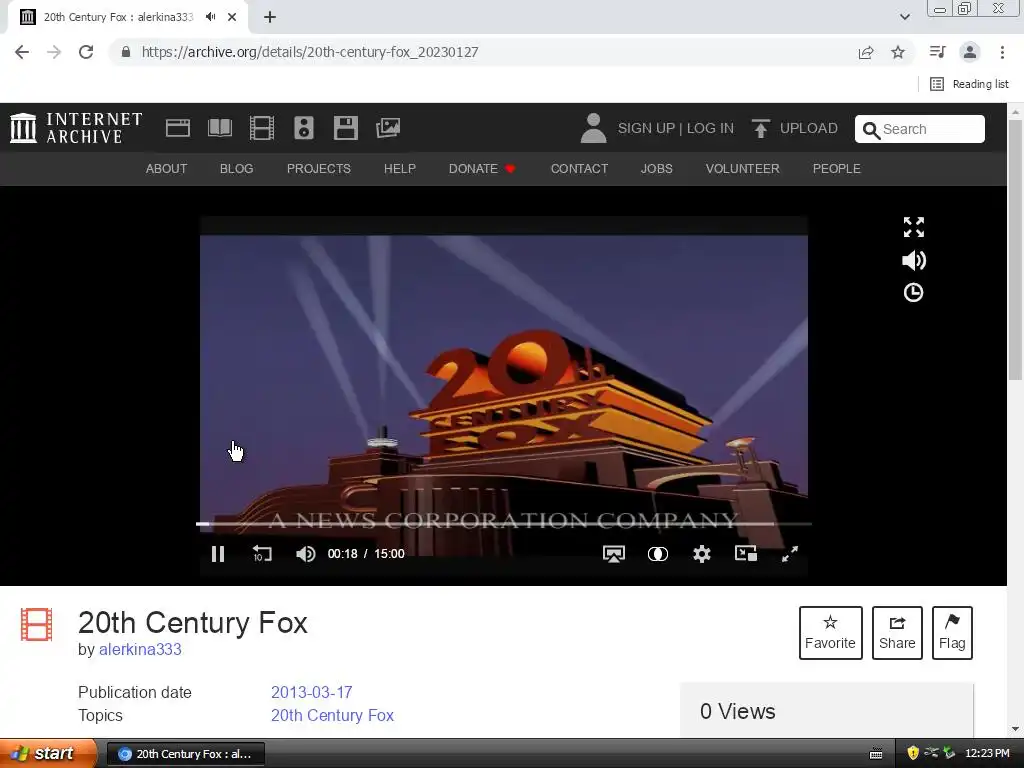Seek on the video progress bar
Viewport: 1024px width, 768px height.
pyautogui.click(x=504, y=524)
